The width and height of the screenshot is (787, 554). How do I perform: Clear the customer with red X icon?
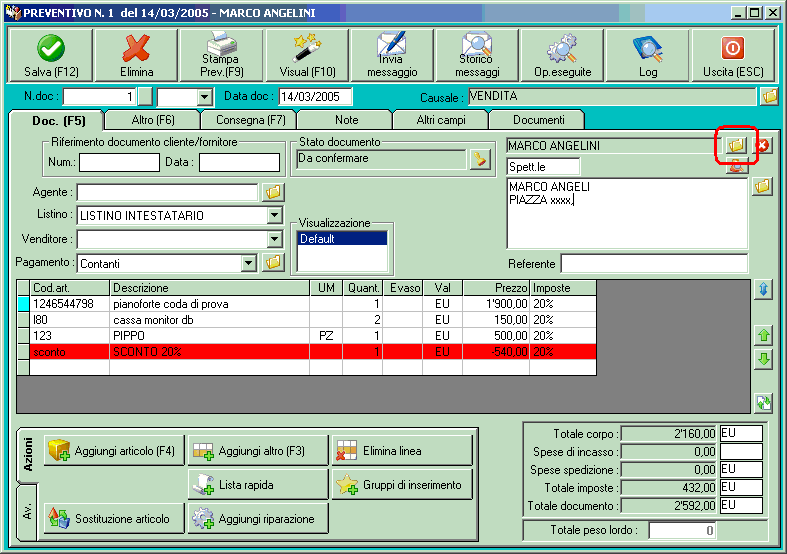[762, 146]
